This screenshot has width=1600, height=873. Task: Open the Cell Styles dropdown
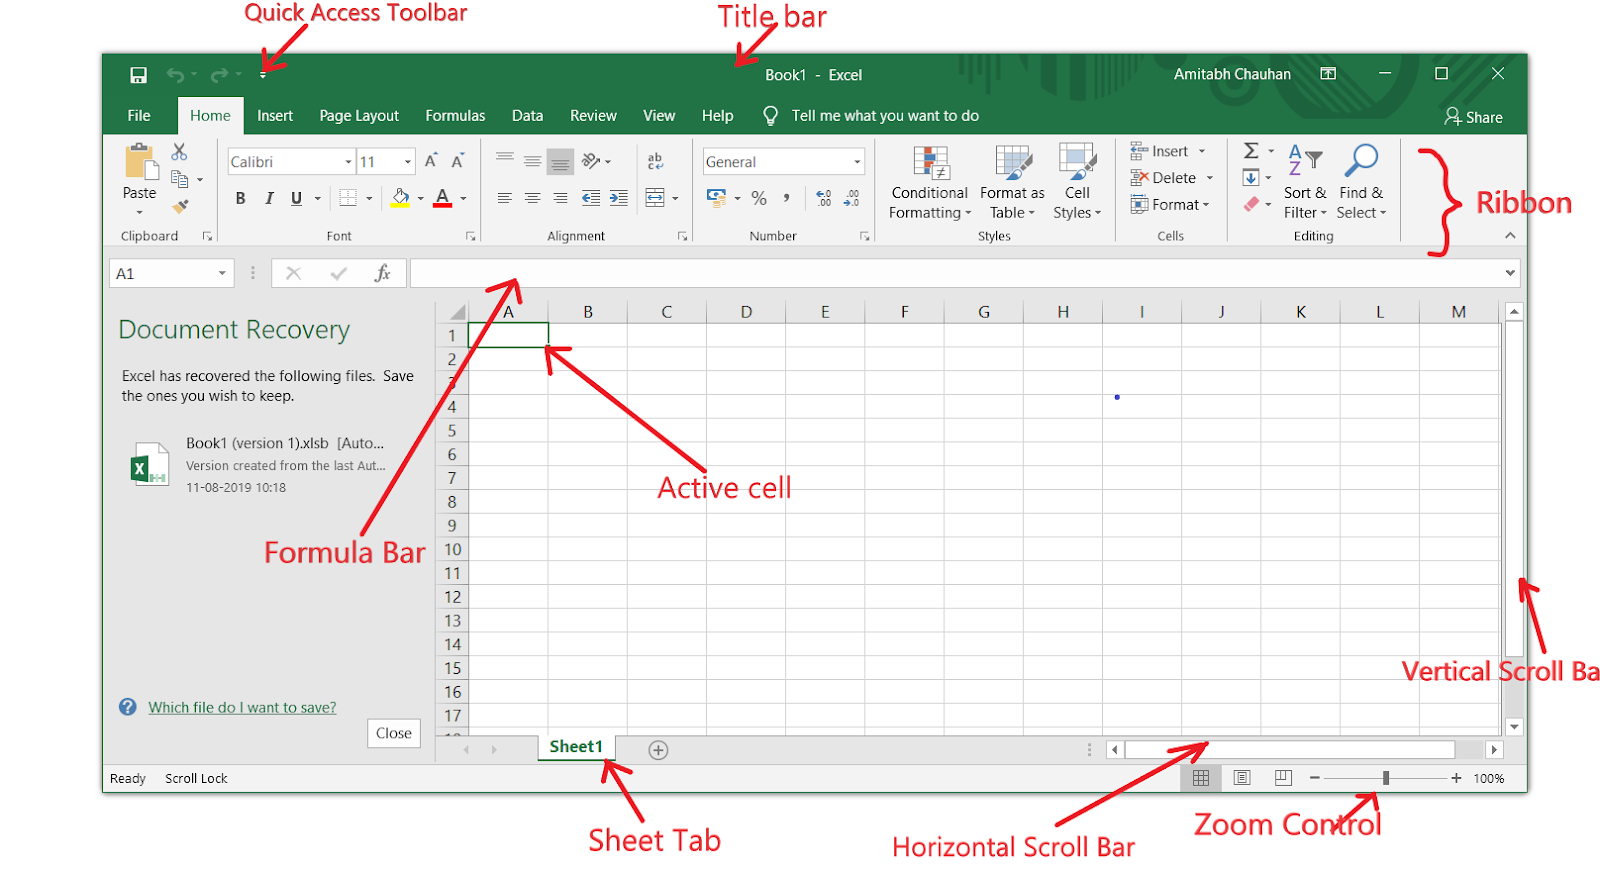click(1077, 182)
